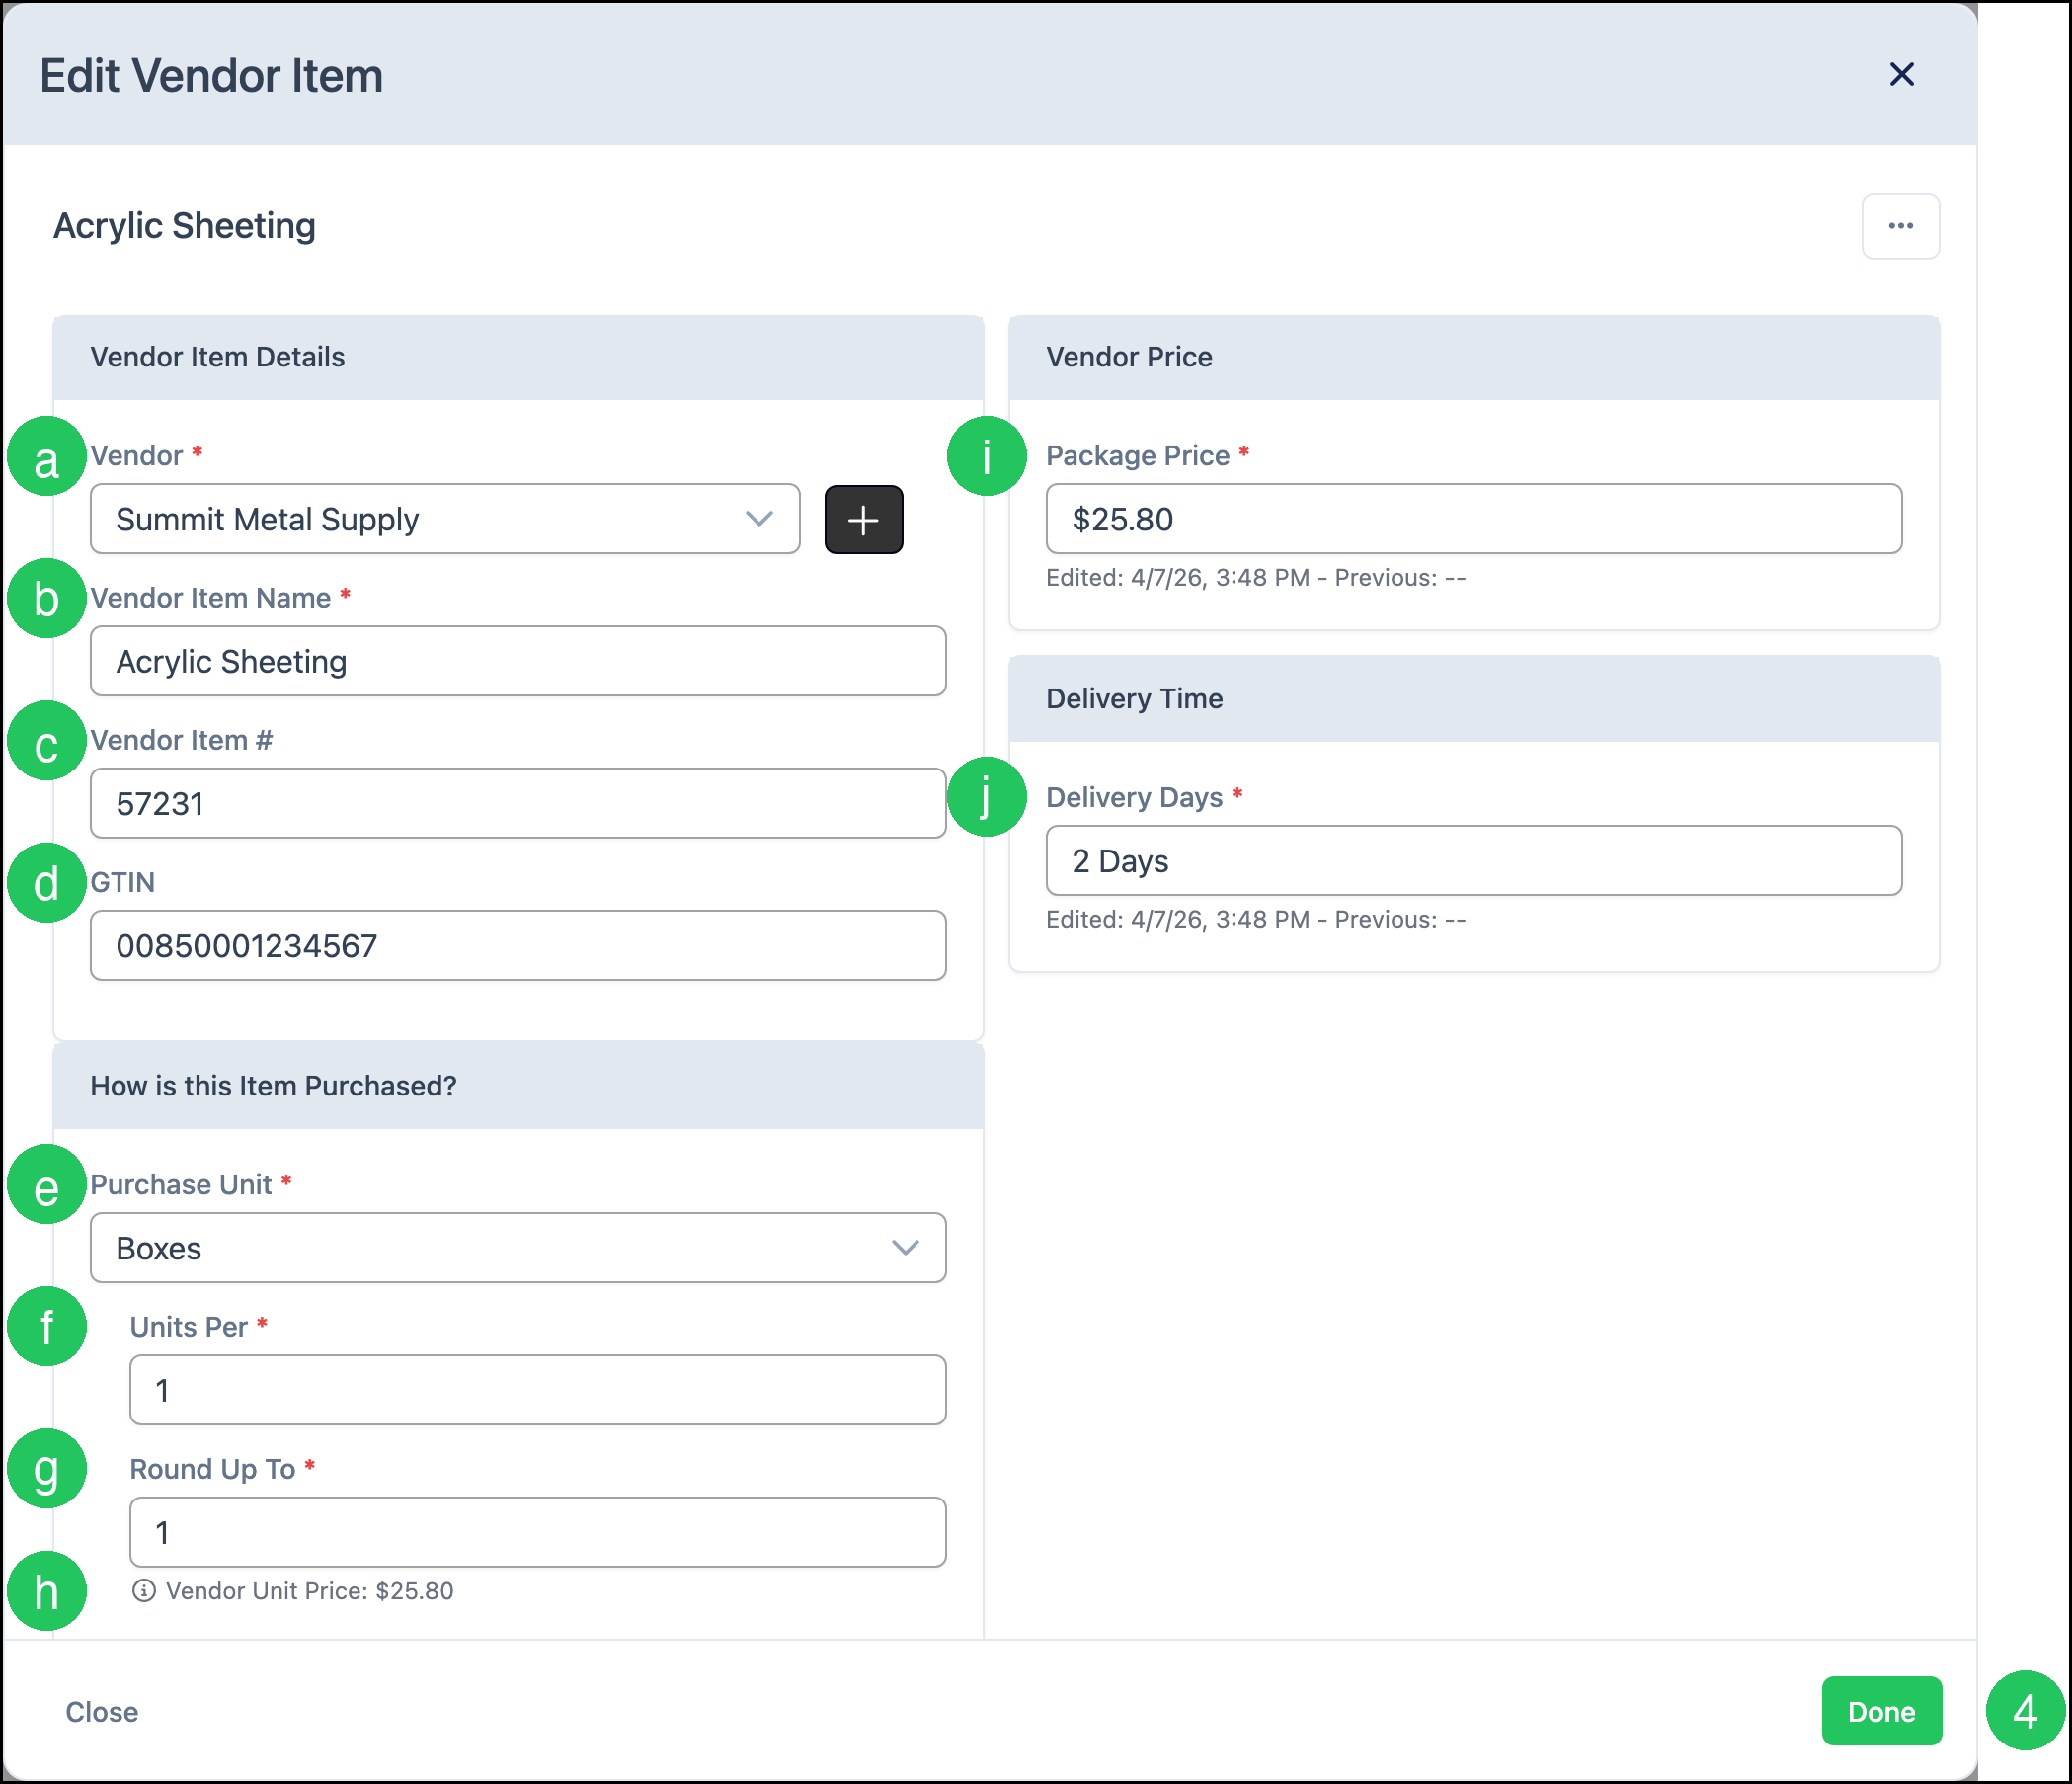Click the Round Up To field
This screenshot has height=1784, width=2072.
[x=538, y=1531]
